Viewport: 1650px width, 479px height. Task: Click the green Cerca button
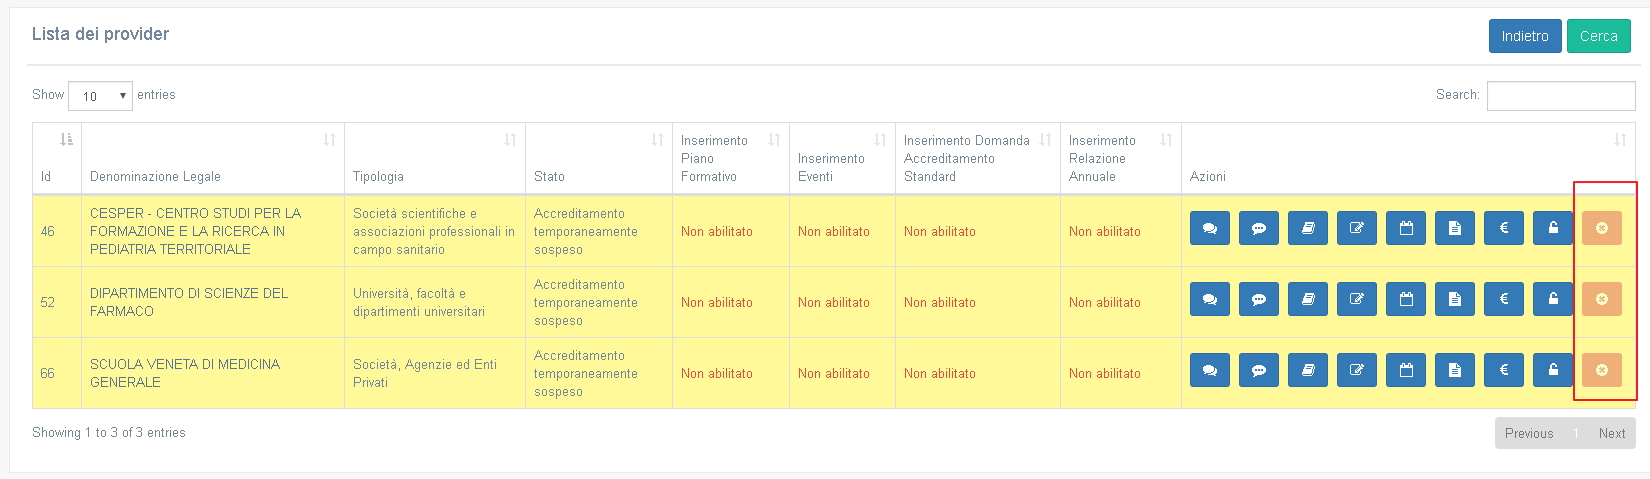1599,36
